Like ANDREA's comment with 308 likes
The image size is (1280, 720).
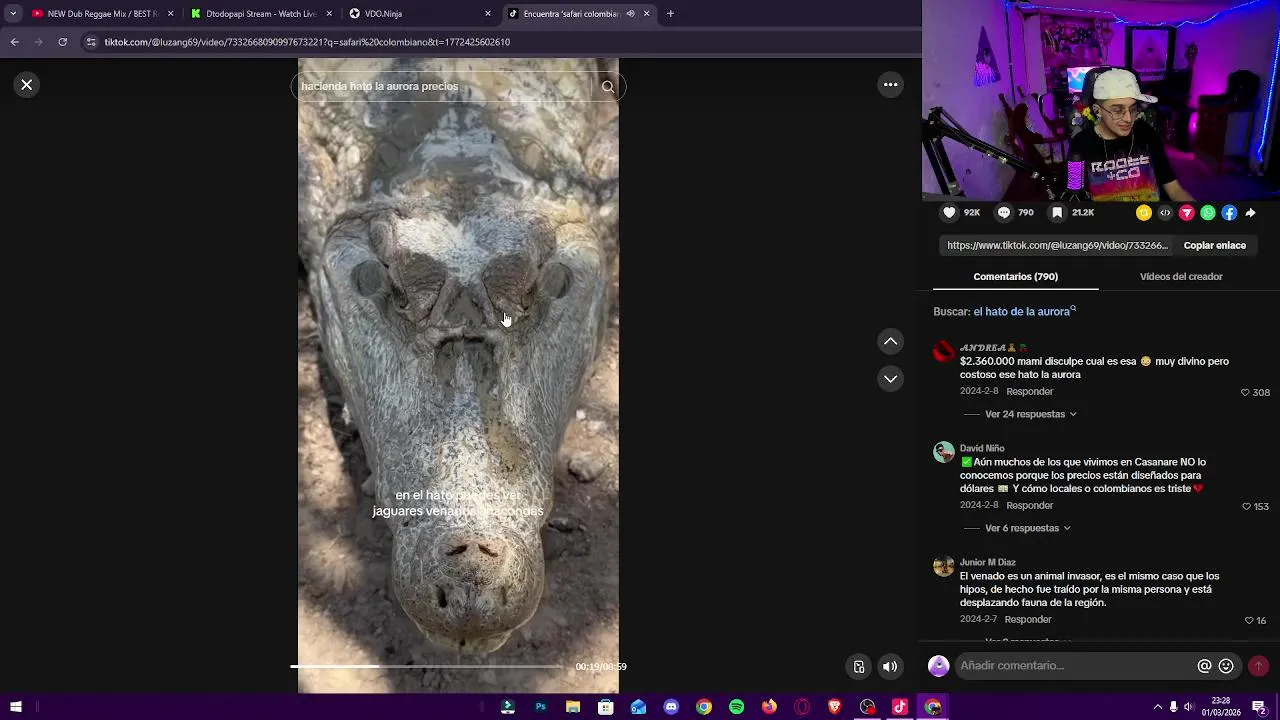pos(1245,393)
